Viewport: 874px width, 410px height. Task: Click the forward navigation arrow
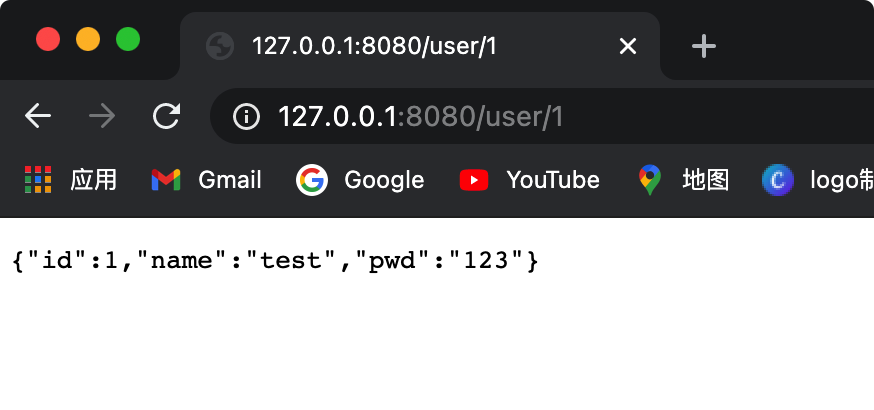tap(101, 117)
